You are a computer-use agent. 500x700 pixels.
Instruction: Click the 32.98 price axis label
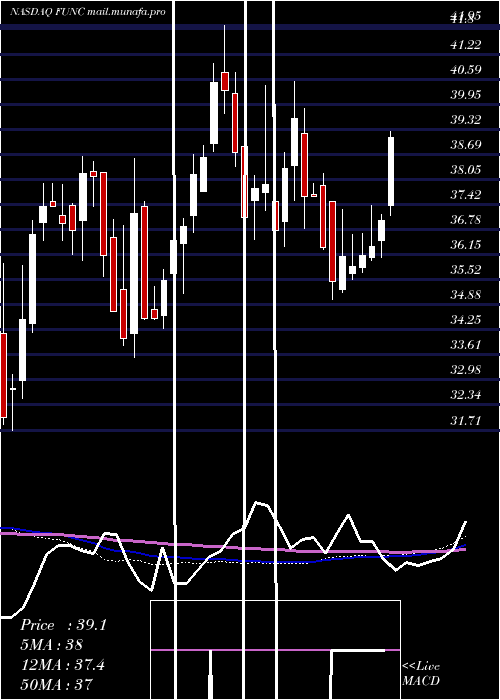point(466,370)
